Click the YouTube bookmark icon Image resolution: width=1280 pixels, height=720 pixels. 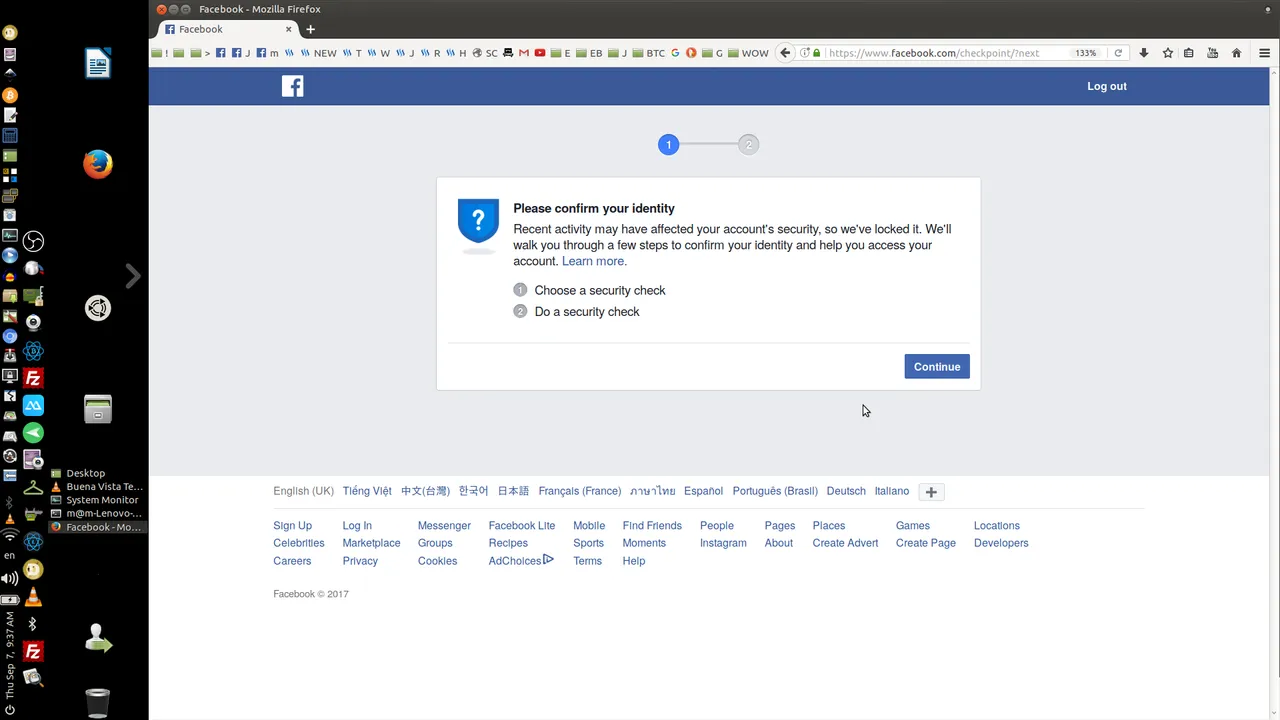(540, 53)
